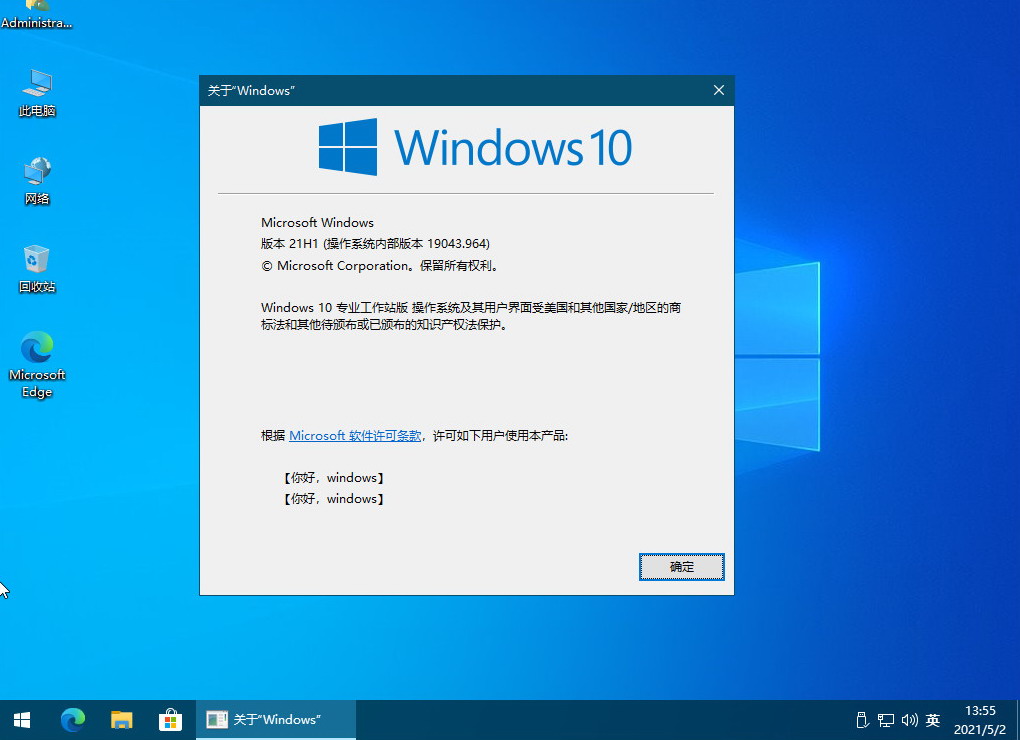1020x740 pixels.
Task: Click the 关于"Windows" dialog title bar text
Action: 251,90
